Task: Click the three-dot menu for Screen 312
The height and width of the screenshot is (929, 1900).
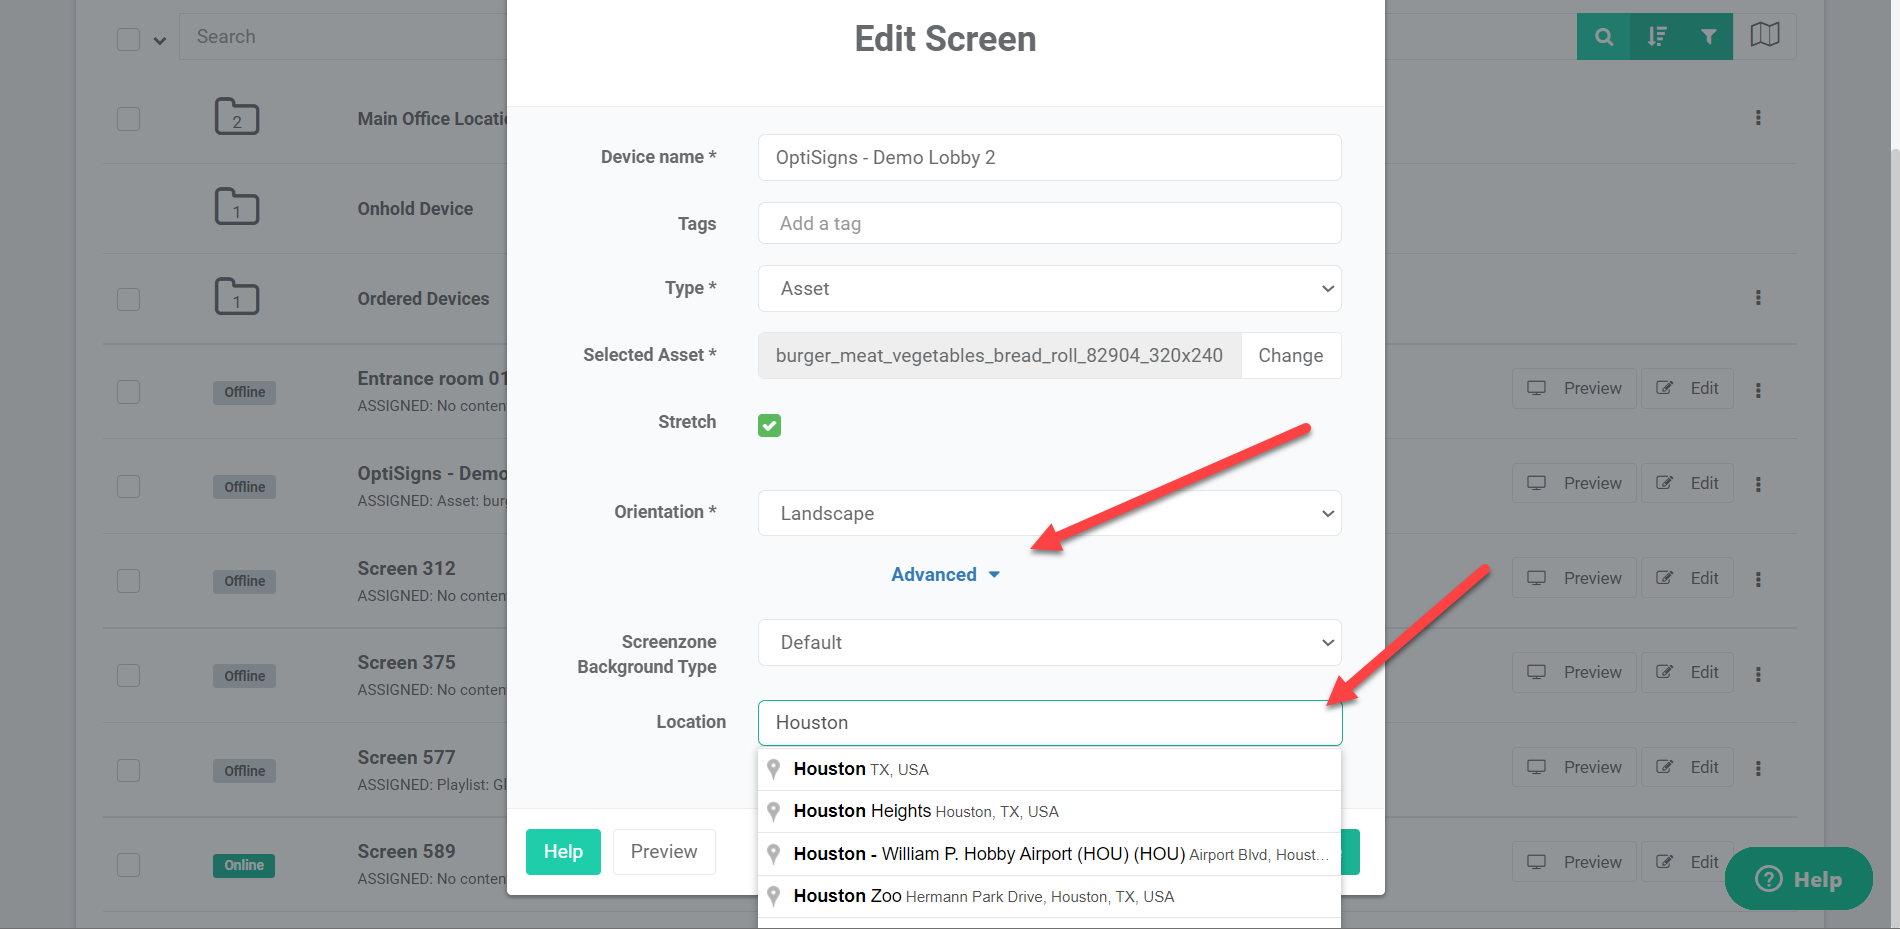Action: (1758, 581)
